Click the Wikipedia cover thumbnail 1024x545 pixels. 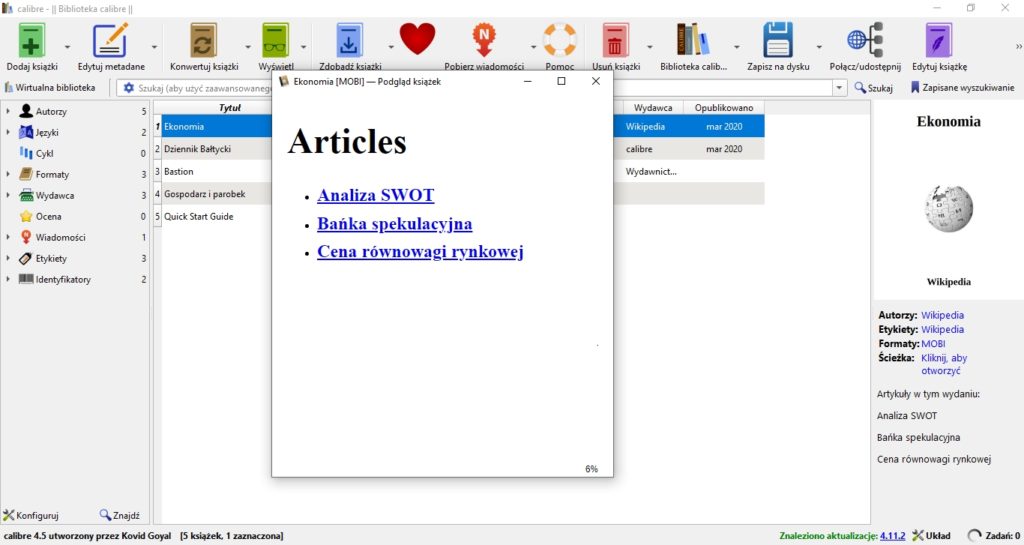[x=948, y=209]
